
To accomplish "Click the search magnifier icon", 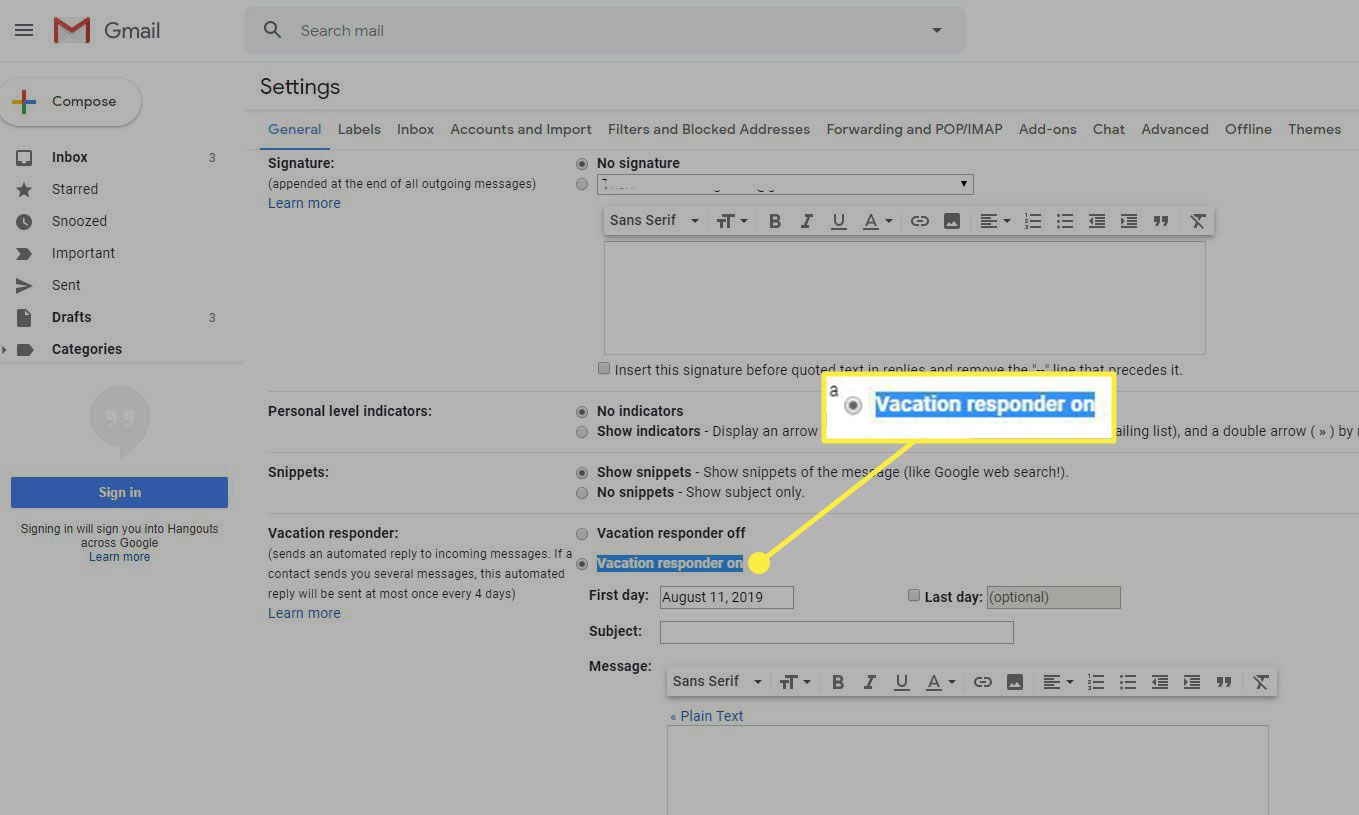I will (x=272, y=30).
